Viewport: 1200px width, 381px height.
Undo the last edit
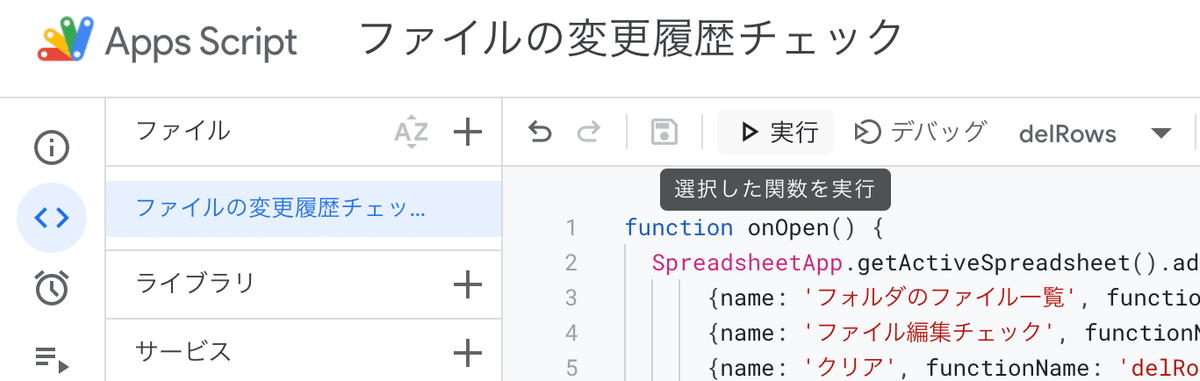(540, 132)
